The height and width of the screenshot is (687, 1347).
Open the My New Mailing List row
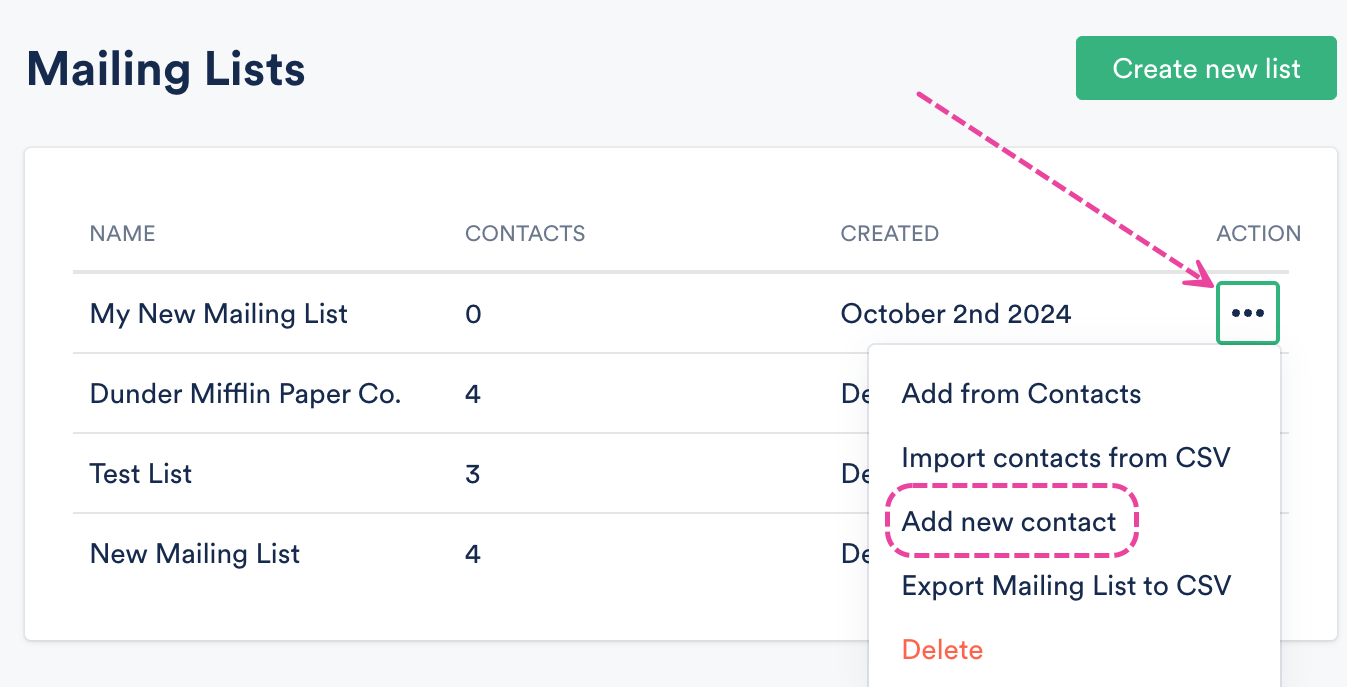[218, 314]
